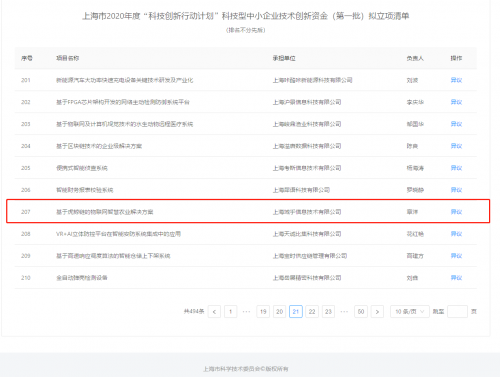
Task: Click 异议 link for row 208
Action: [456, 234]
